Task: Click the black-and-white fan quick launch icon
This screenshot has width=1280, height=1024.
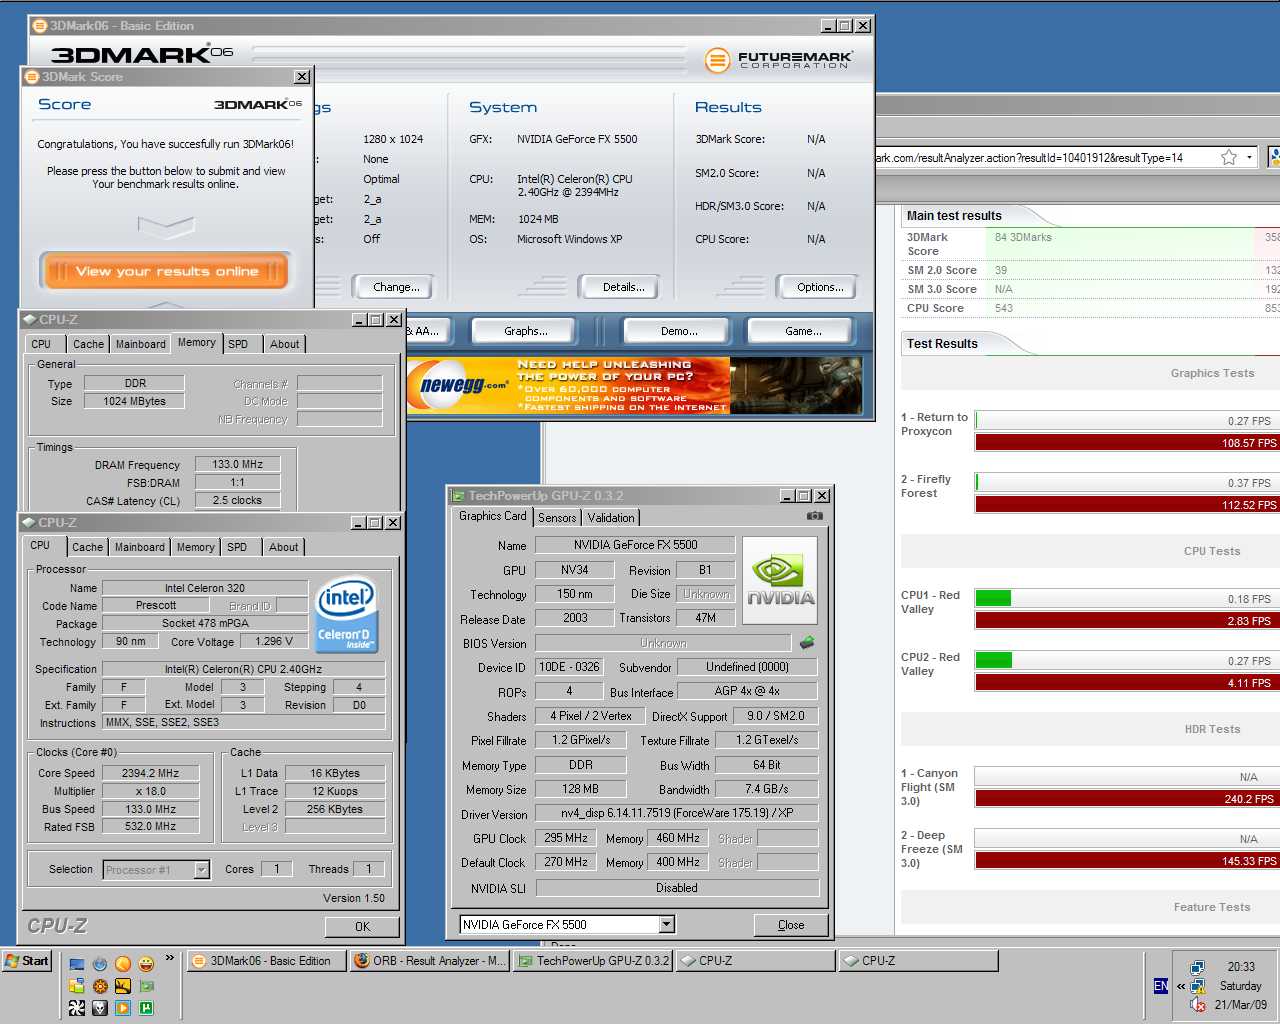Action: [77, 1008]
